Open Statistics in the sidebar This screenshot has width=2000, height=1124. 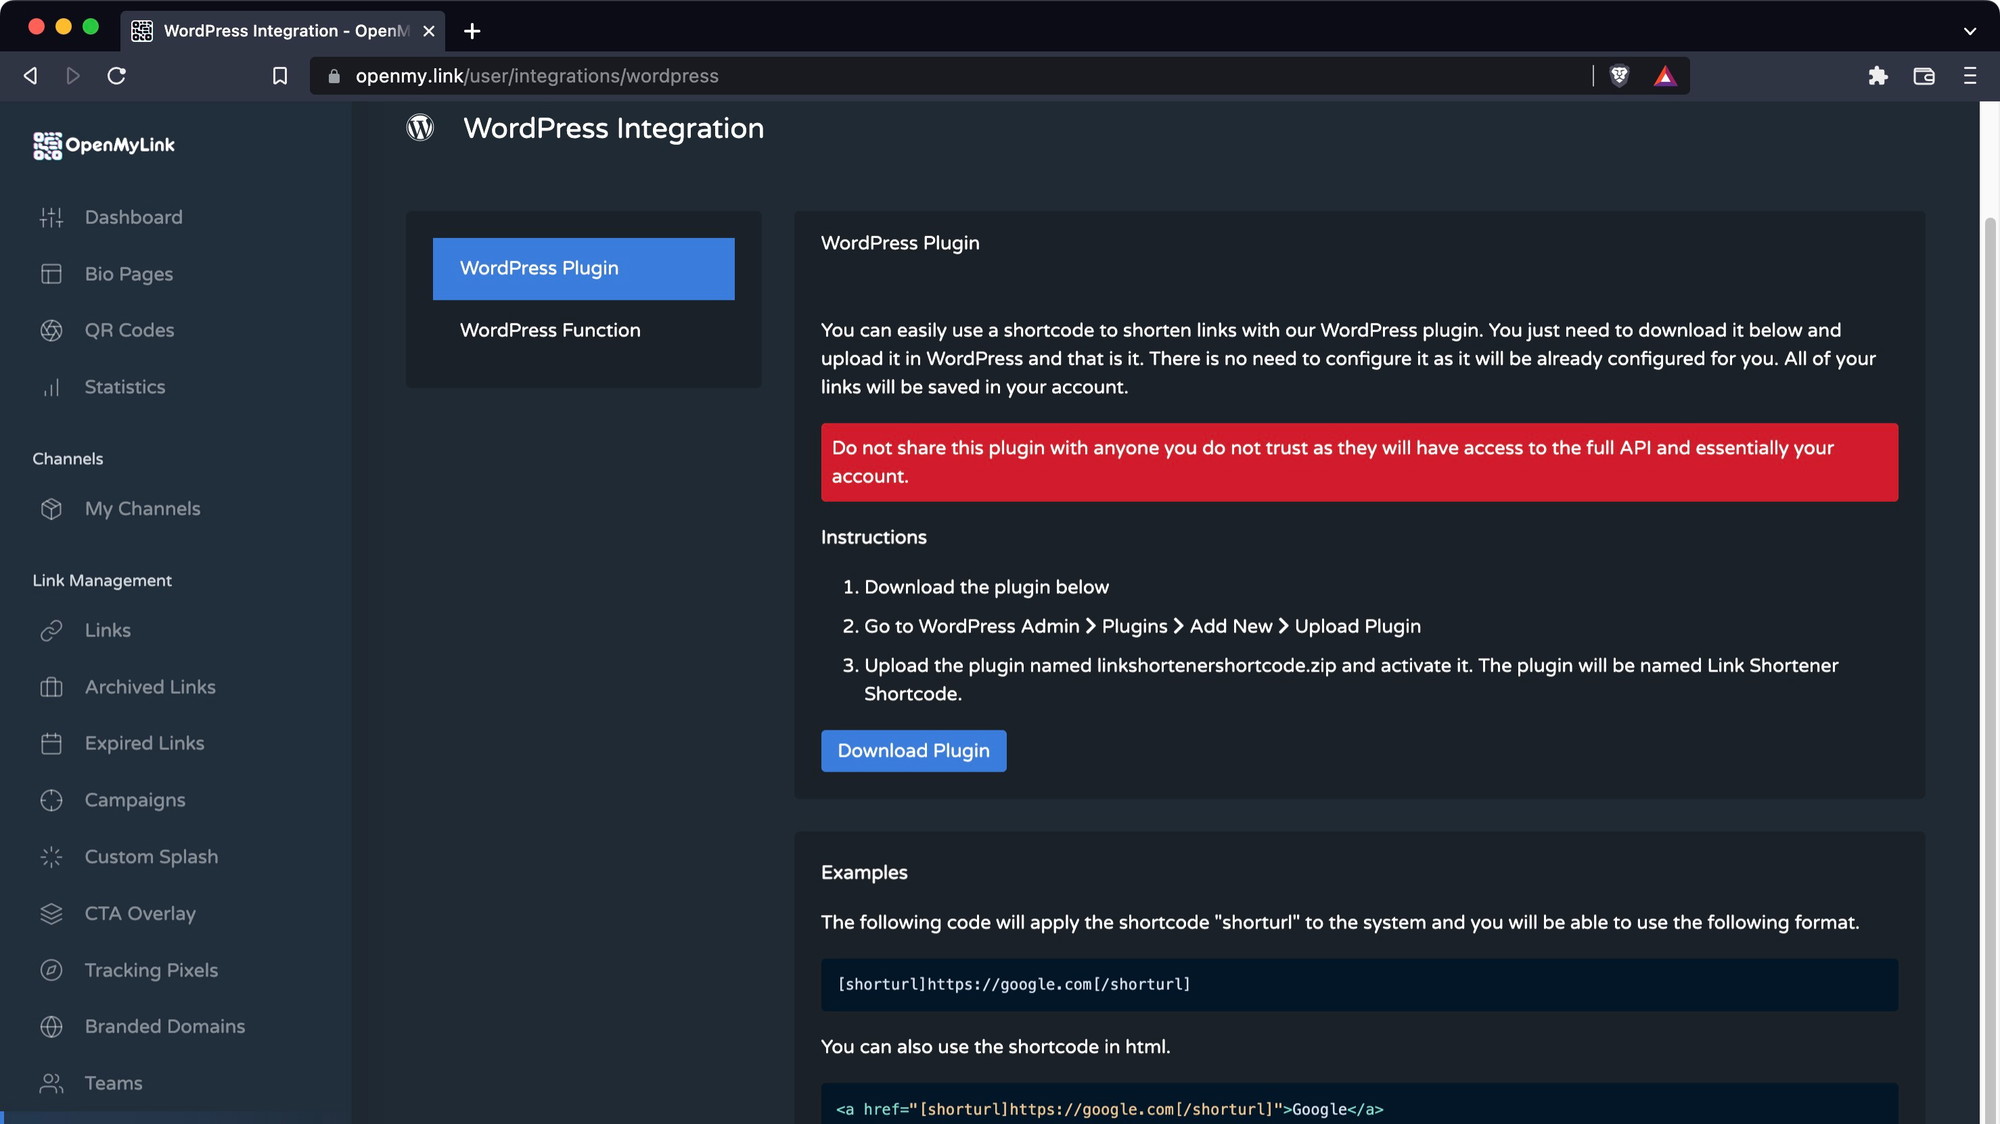[x=125, y=387]
